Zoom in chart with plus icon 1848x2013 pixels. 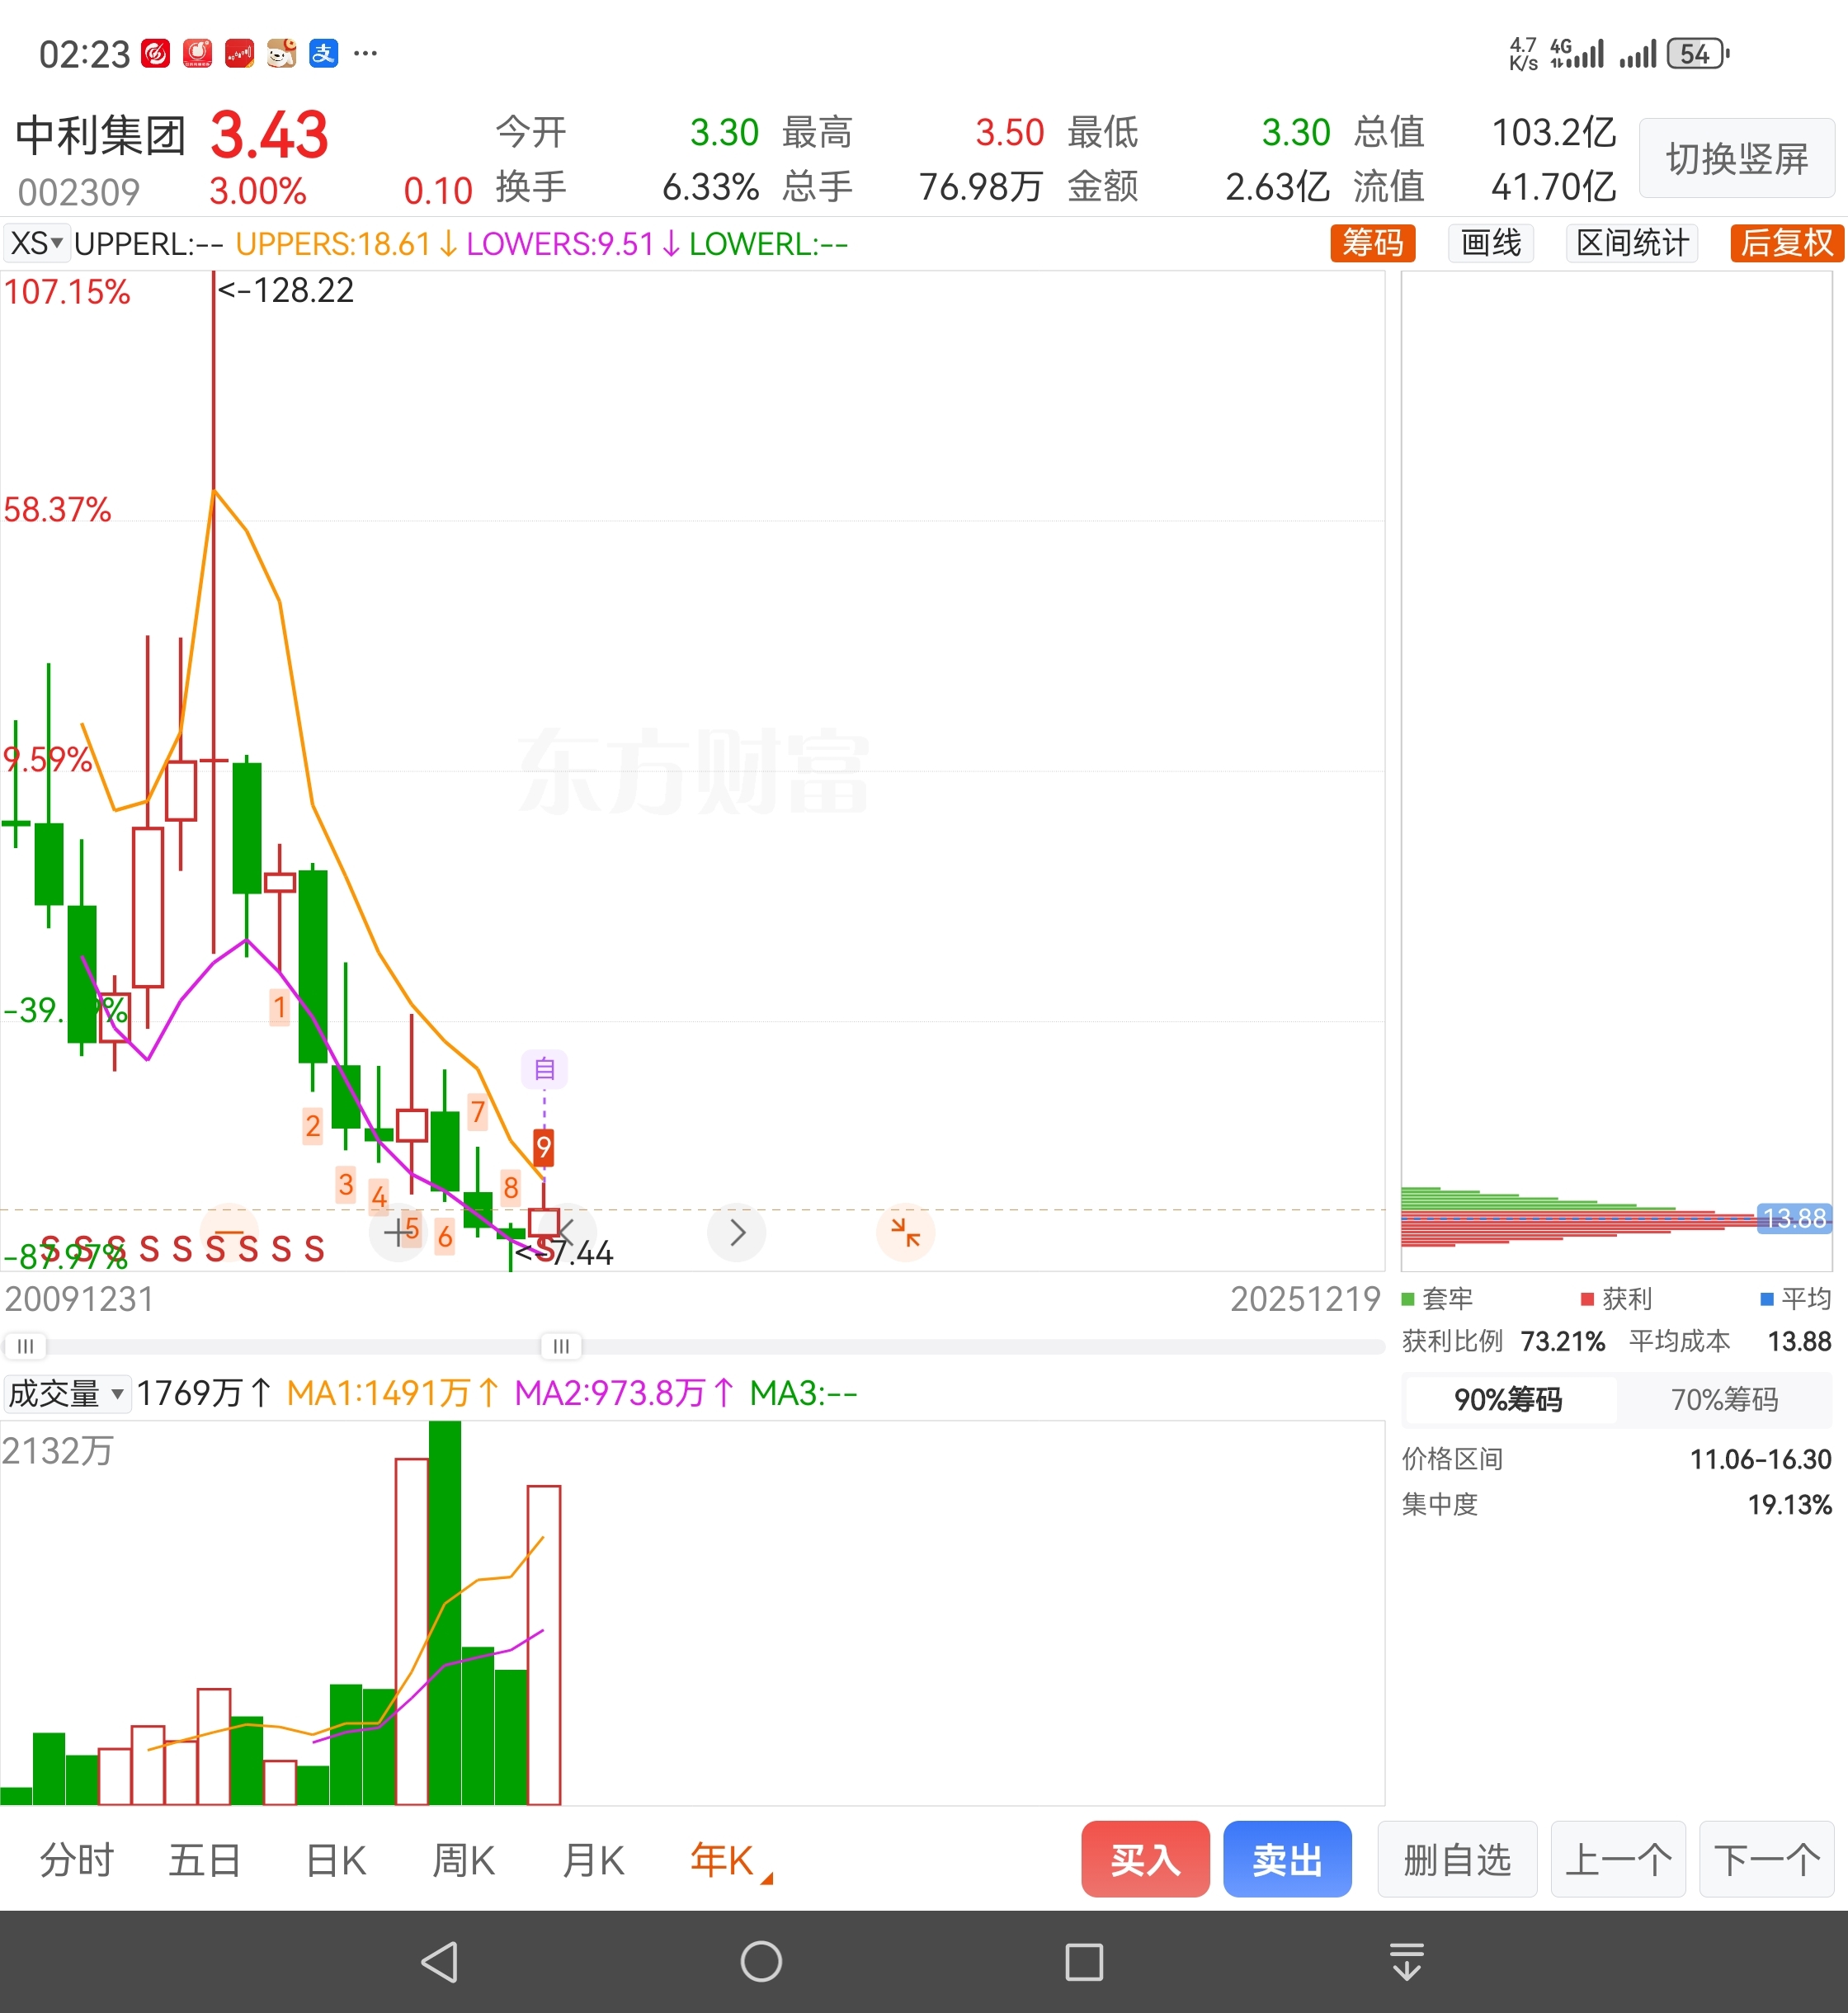(399, 1232)
